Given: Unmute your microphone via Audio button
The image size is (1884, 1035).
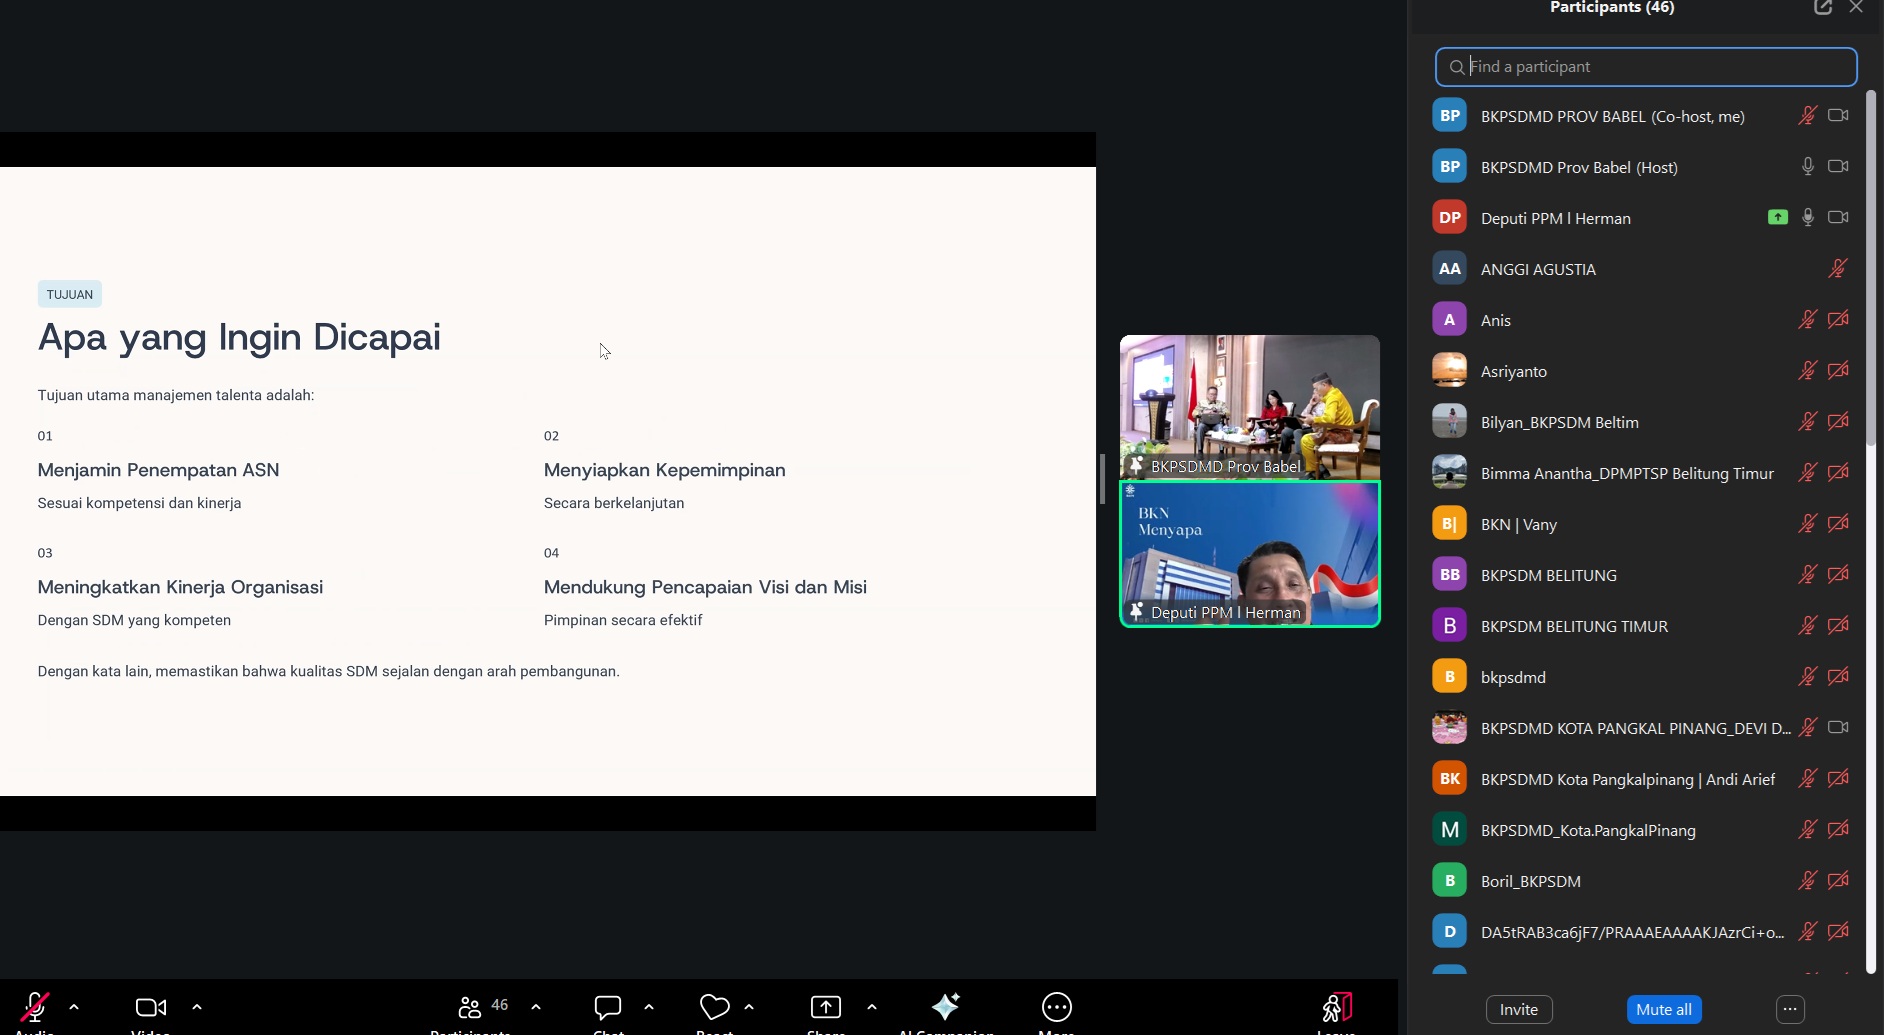Looking at the screenshot, I should tap(35, 1007).
